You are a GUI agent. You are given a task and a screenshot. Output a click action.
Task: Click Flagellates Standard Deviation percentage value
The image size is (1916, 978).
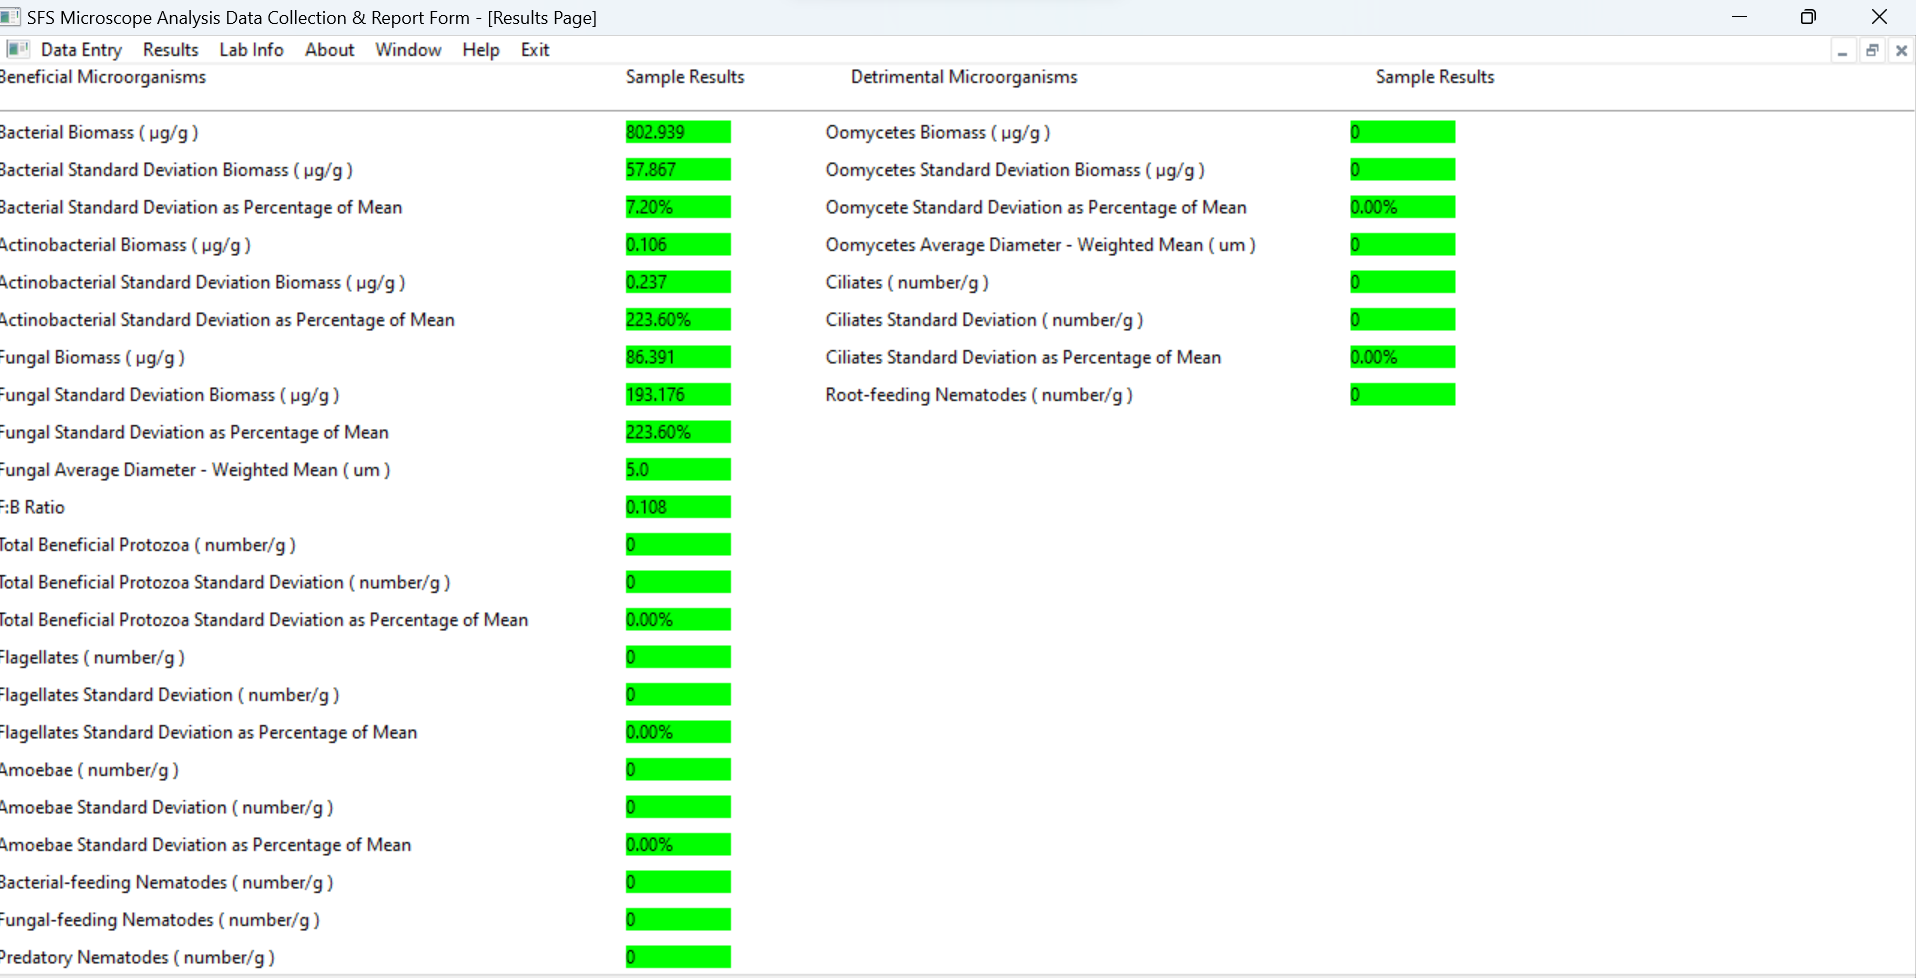(x=678, y=732)
